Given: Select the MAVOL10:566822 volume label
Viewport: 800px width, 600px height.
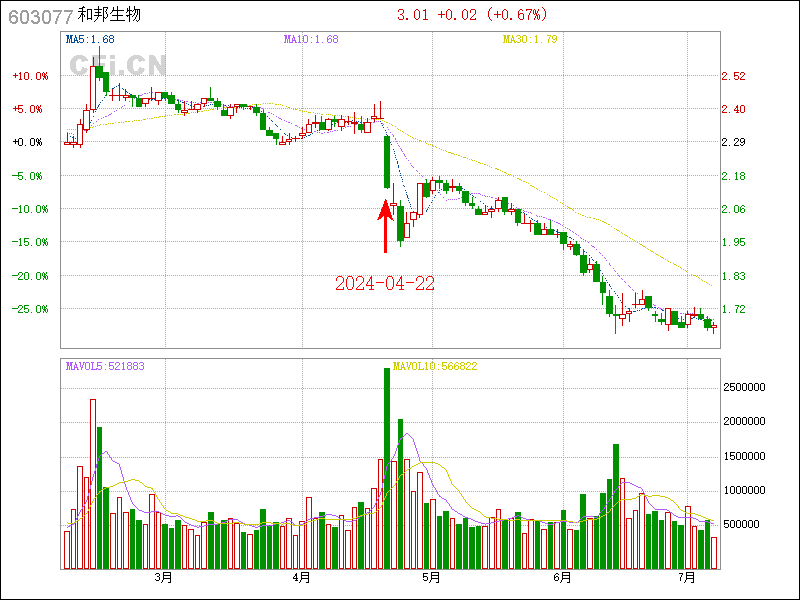Looking at the screenshot, I should pyautogui.click(x=435, y=366).
